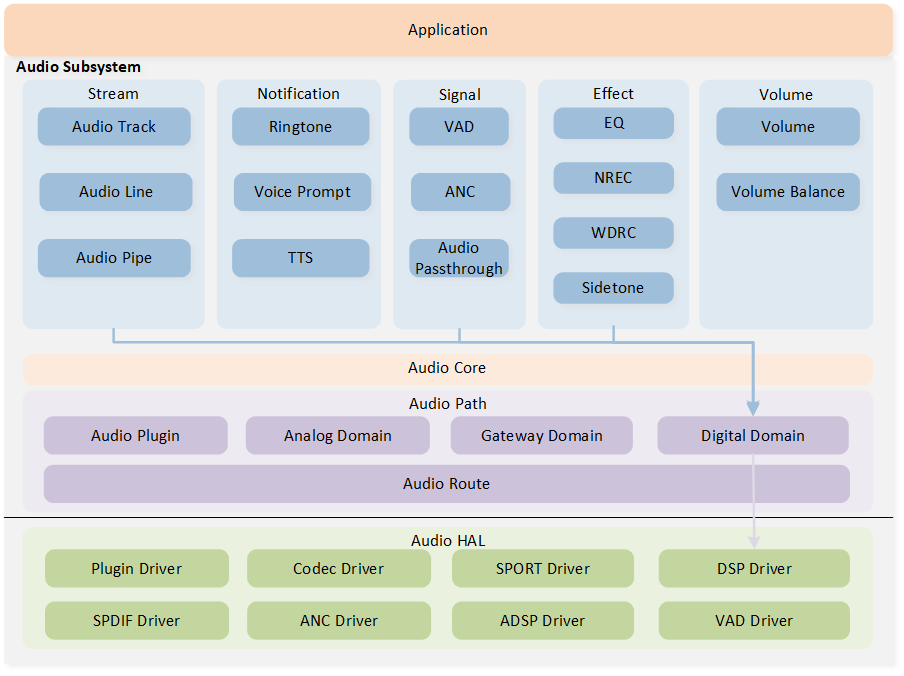Click the Audio Passthrough block

[x=459, y=258]
